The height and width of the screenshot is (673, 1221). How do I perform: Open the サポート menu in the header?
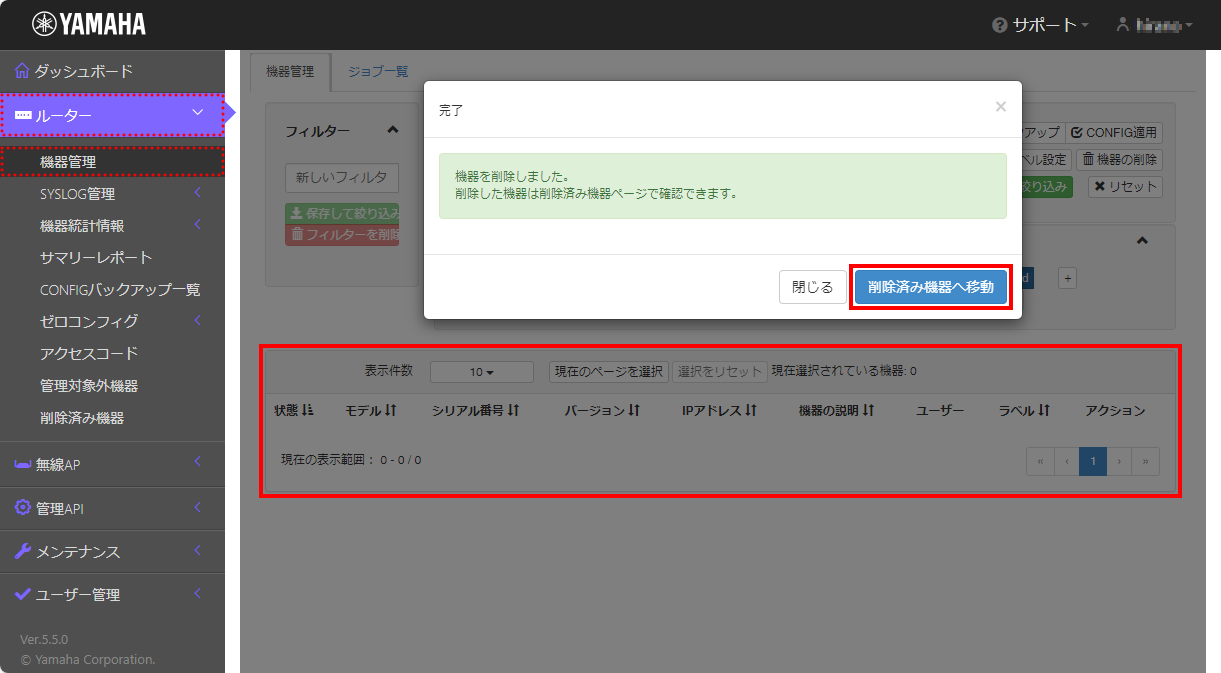point(1040,25)
